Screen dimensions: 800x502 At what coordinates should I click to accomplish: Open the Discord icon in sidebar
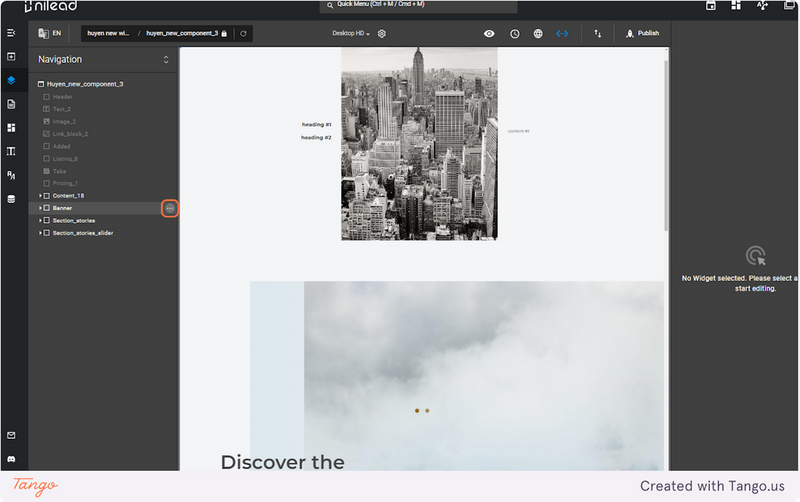[x=11, y=459]
